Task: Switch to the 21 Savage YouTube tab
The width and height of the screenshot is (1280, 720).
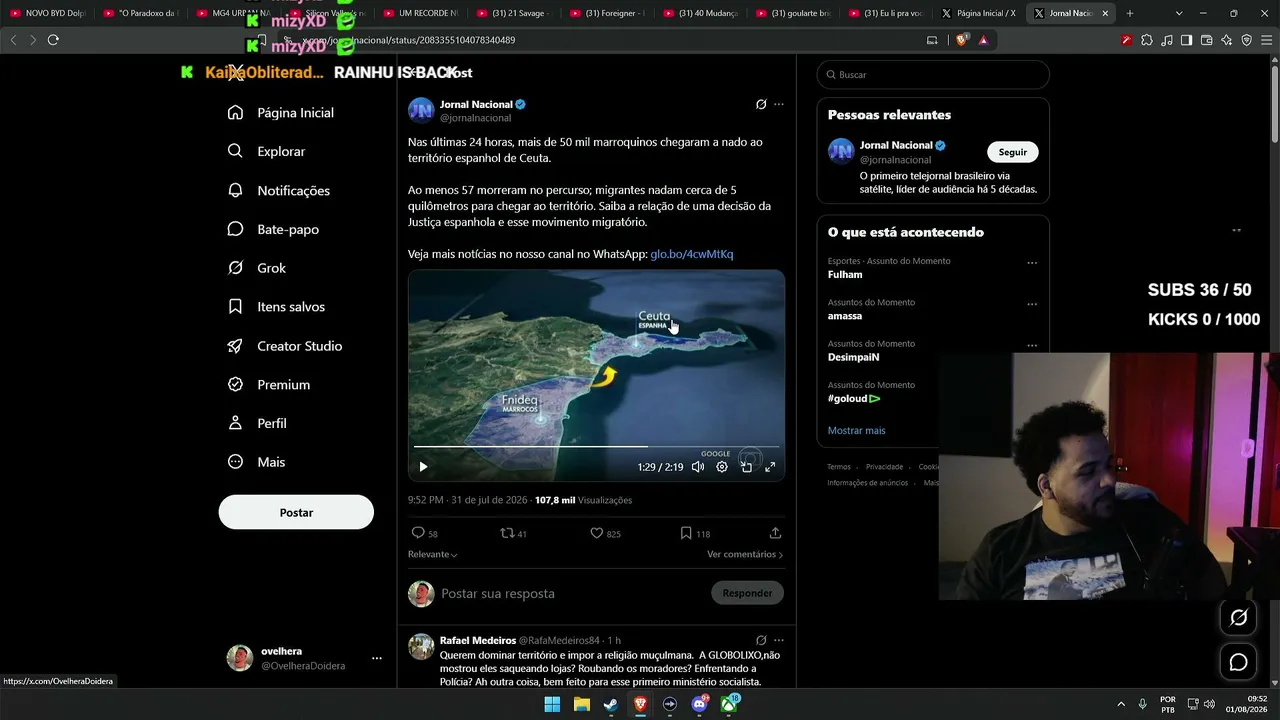Action: click(516, 13)
